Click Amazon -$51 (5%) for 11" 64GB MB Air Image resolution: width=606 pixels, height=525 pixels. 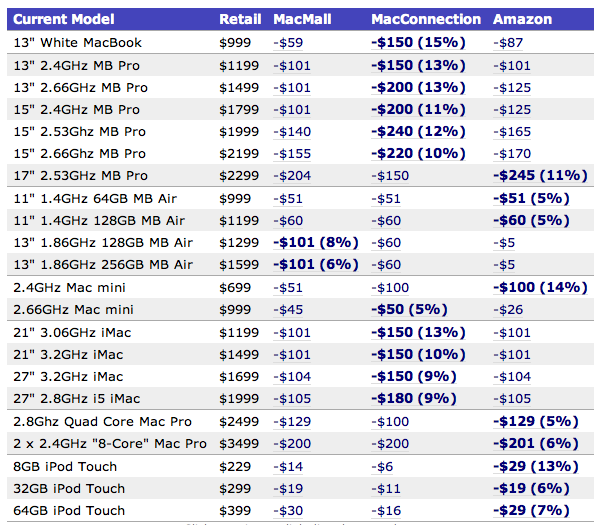pyautogui.click(x=531, y=198)
